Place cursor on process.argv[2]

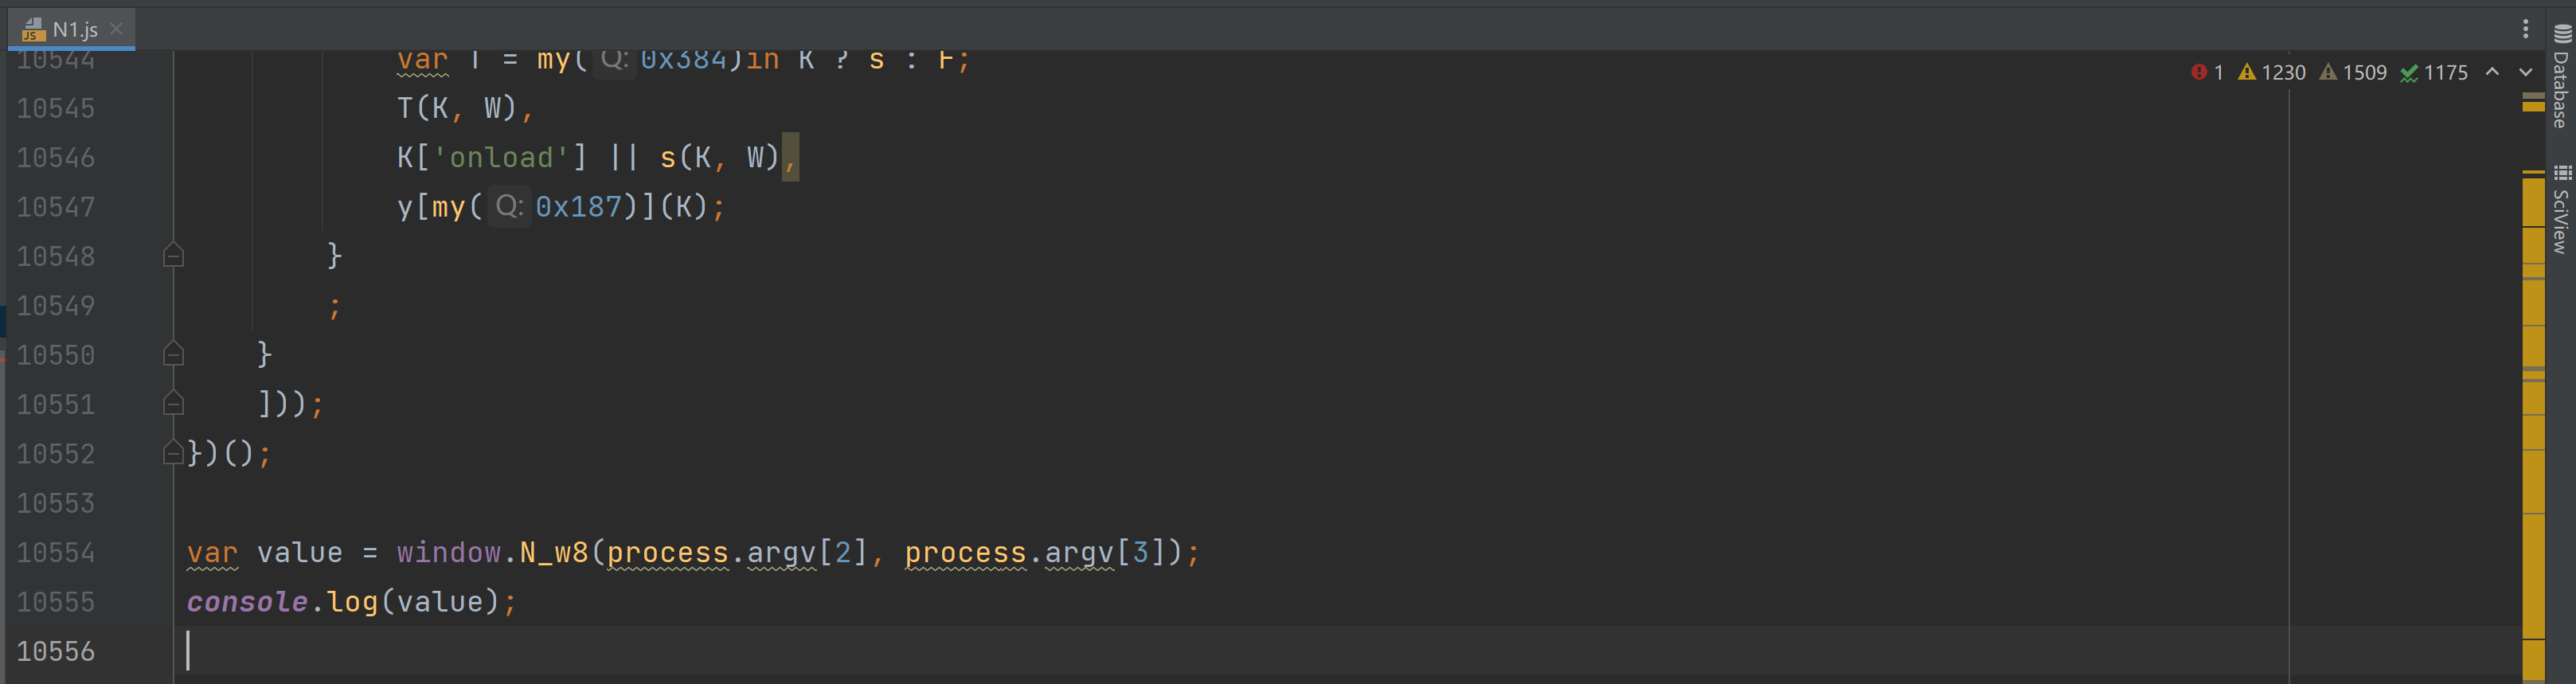click(x=736, y=552)
